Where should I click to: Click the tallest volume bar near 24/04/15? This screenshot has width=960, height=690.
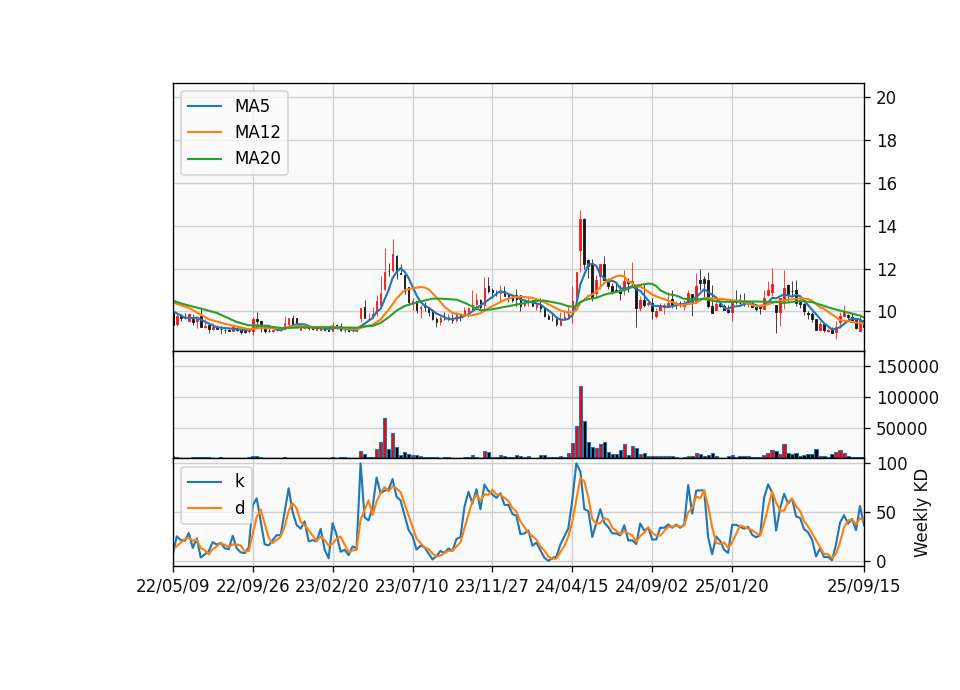[x=581, y=422]
